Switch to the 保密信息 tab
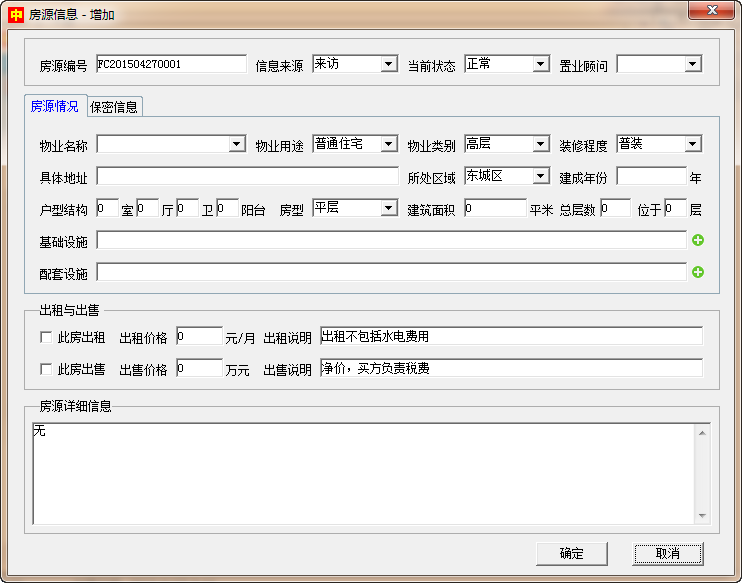This screenshot has height=583, width=742. tap(114, 107)
